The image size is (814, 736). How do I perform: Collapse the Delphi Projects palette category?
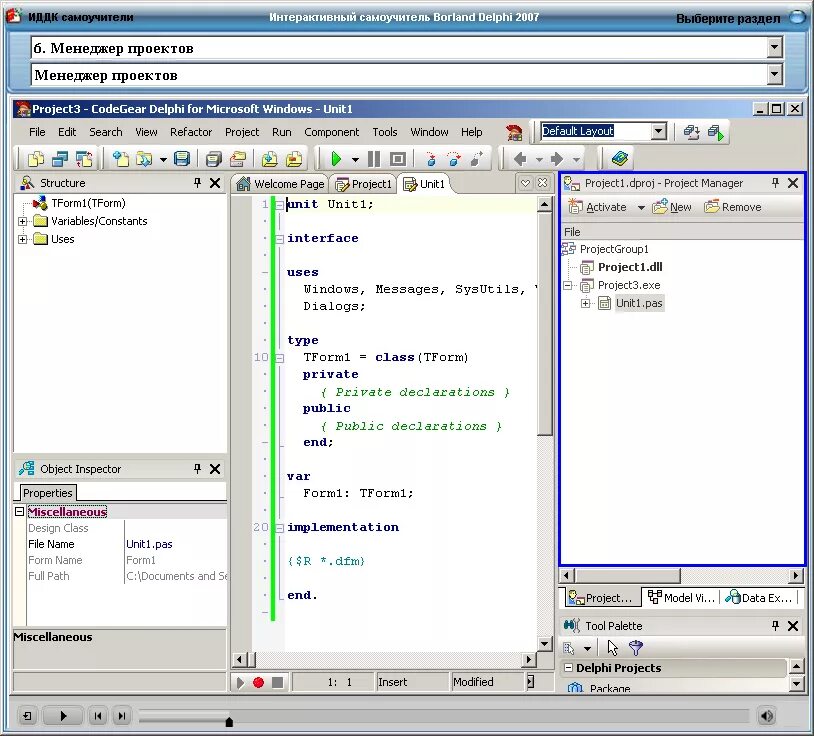[568, 668]
